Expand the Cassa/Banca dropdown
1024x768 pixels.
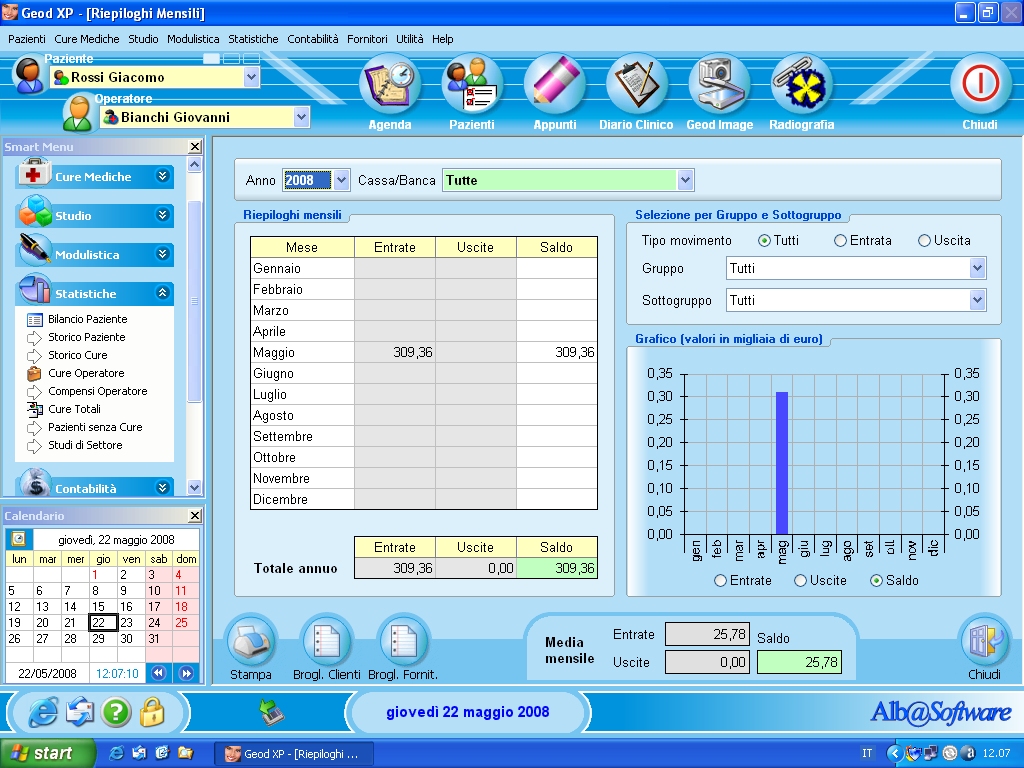[x=685, y=181]
